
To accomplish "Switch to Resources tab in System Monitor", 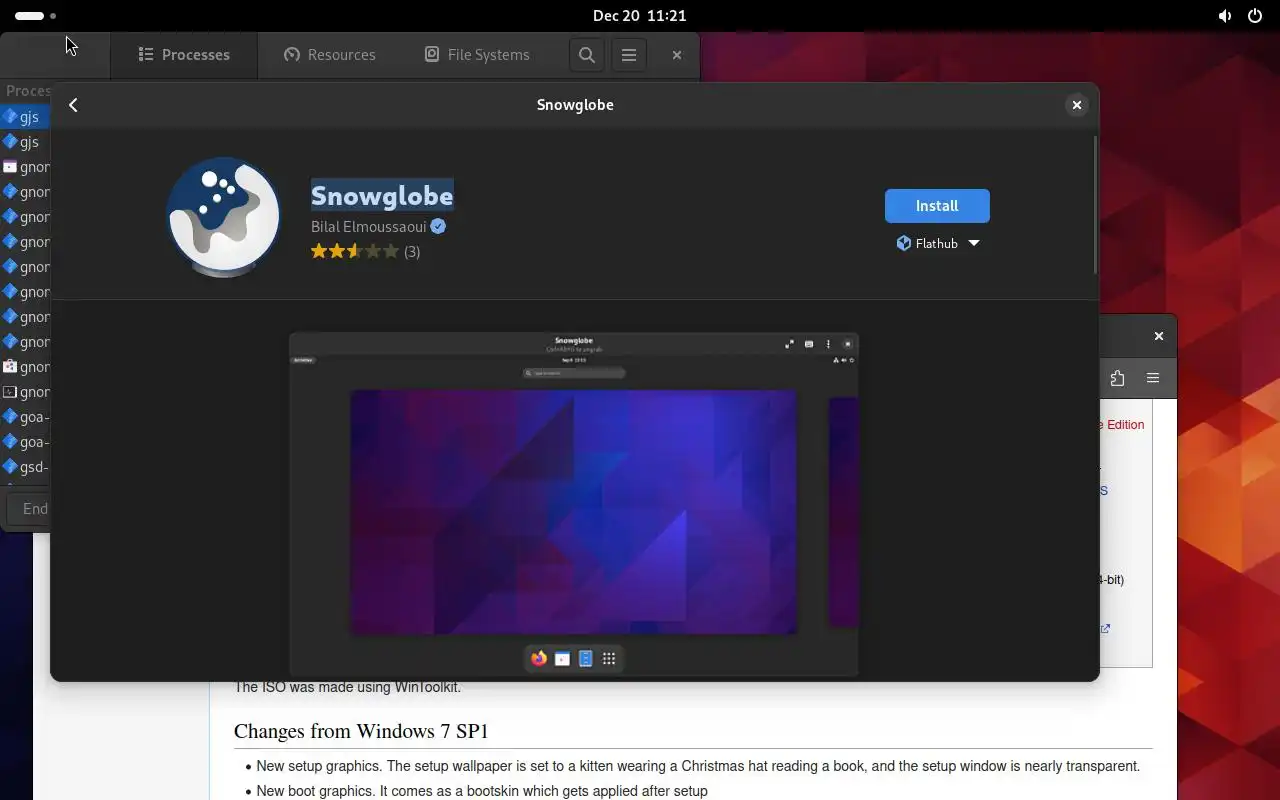I will [x=329, y=55].
